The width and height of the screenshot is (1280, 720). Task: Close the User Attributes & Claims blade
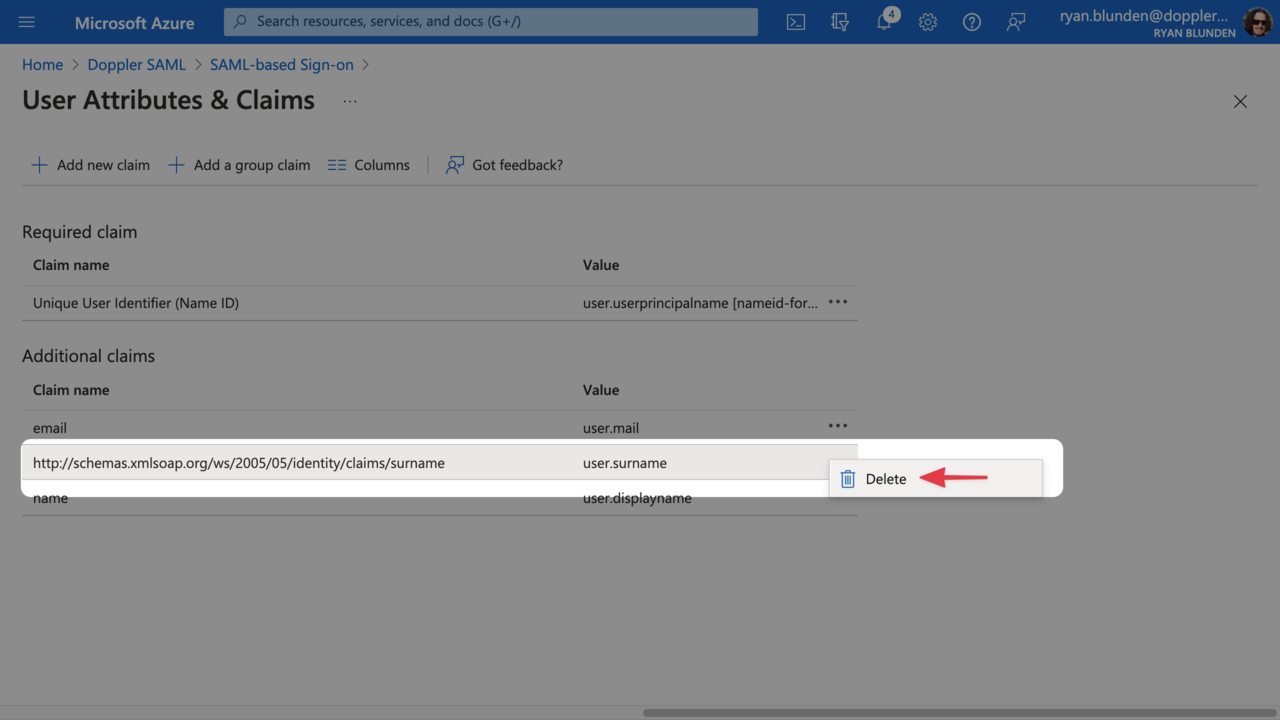click(x=1240, y=101)
